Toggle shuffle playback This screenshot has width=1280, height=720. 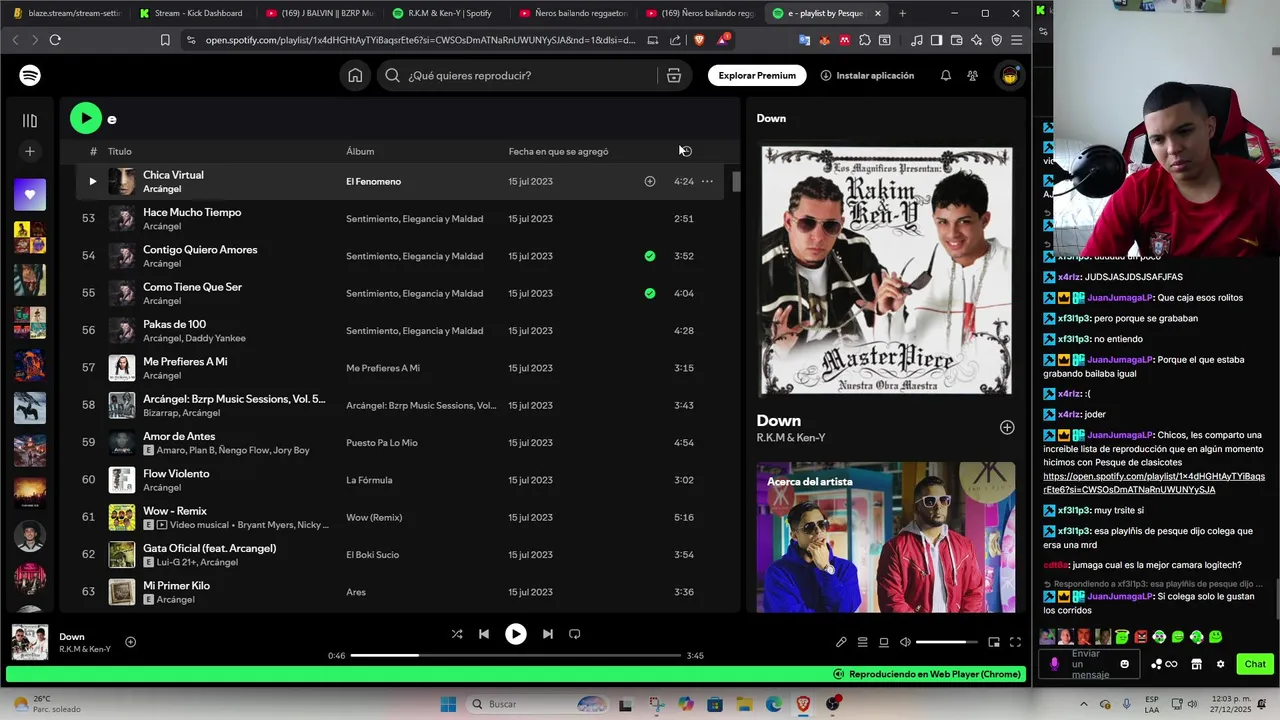tap(457, 634)
